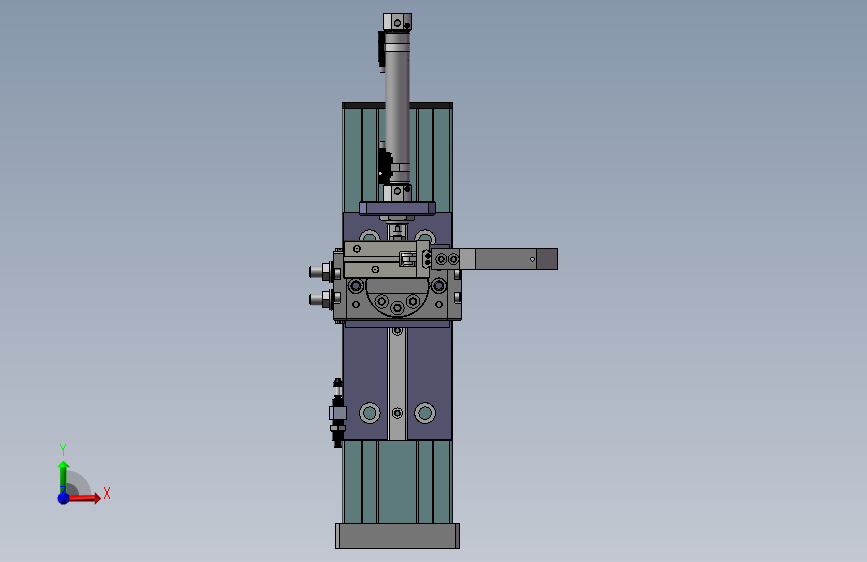Viewport: 867px width, 562px height.
Task: Select the lower-left circular hole in the purple plate
Action: tap(369, 413)
